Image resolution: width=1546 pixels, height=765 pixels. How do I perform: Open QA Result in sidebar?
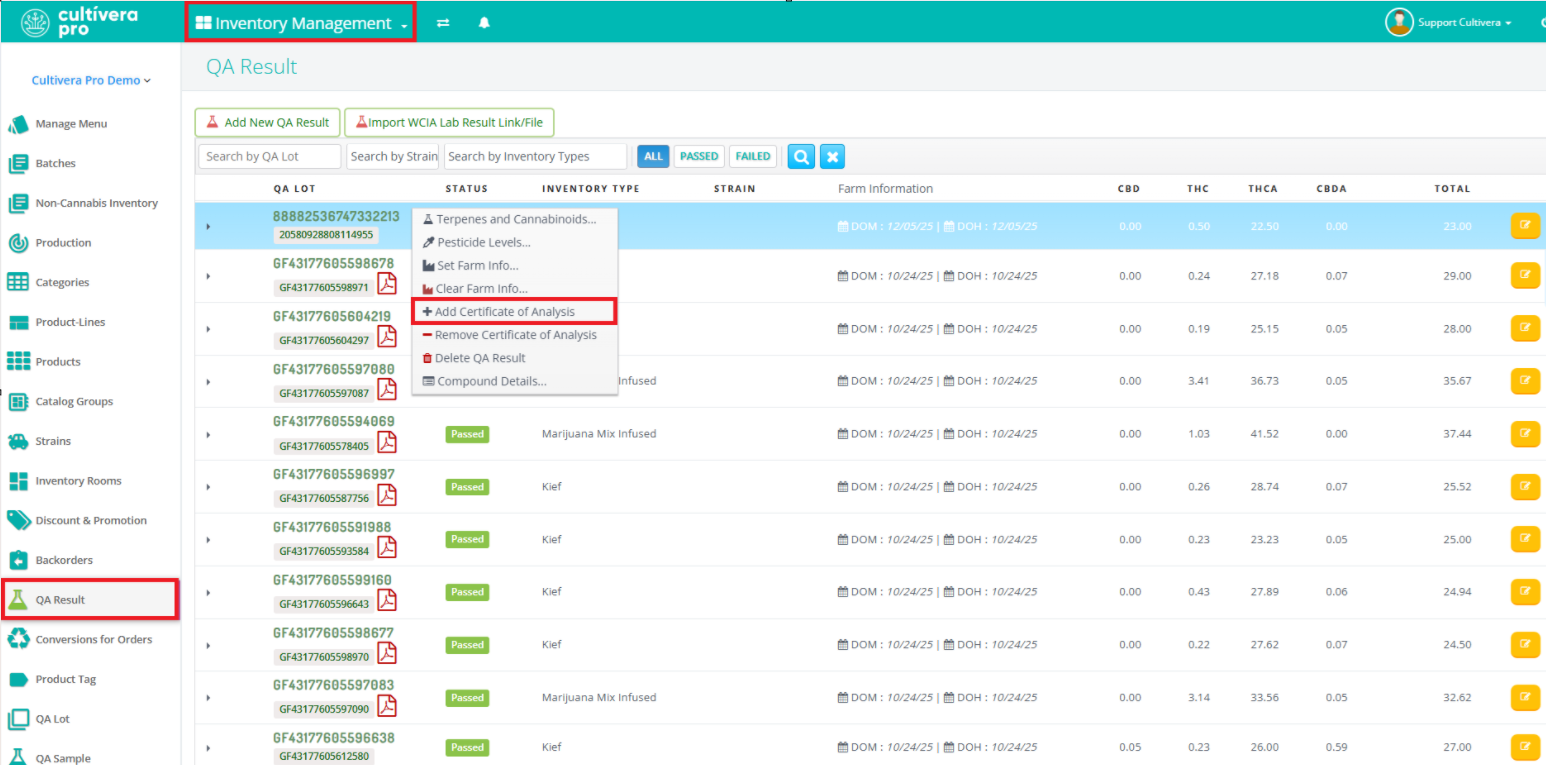[x=90, y=600]
